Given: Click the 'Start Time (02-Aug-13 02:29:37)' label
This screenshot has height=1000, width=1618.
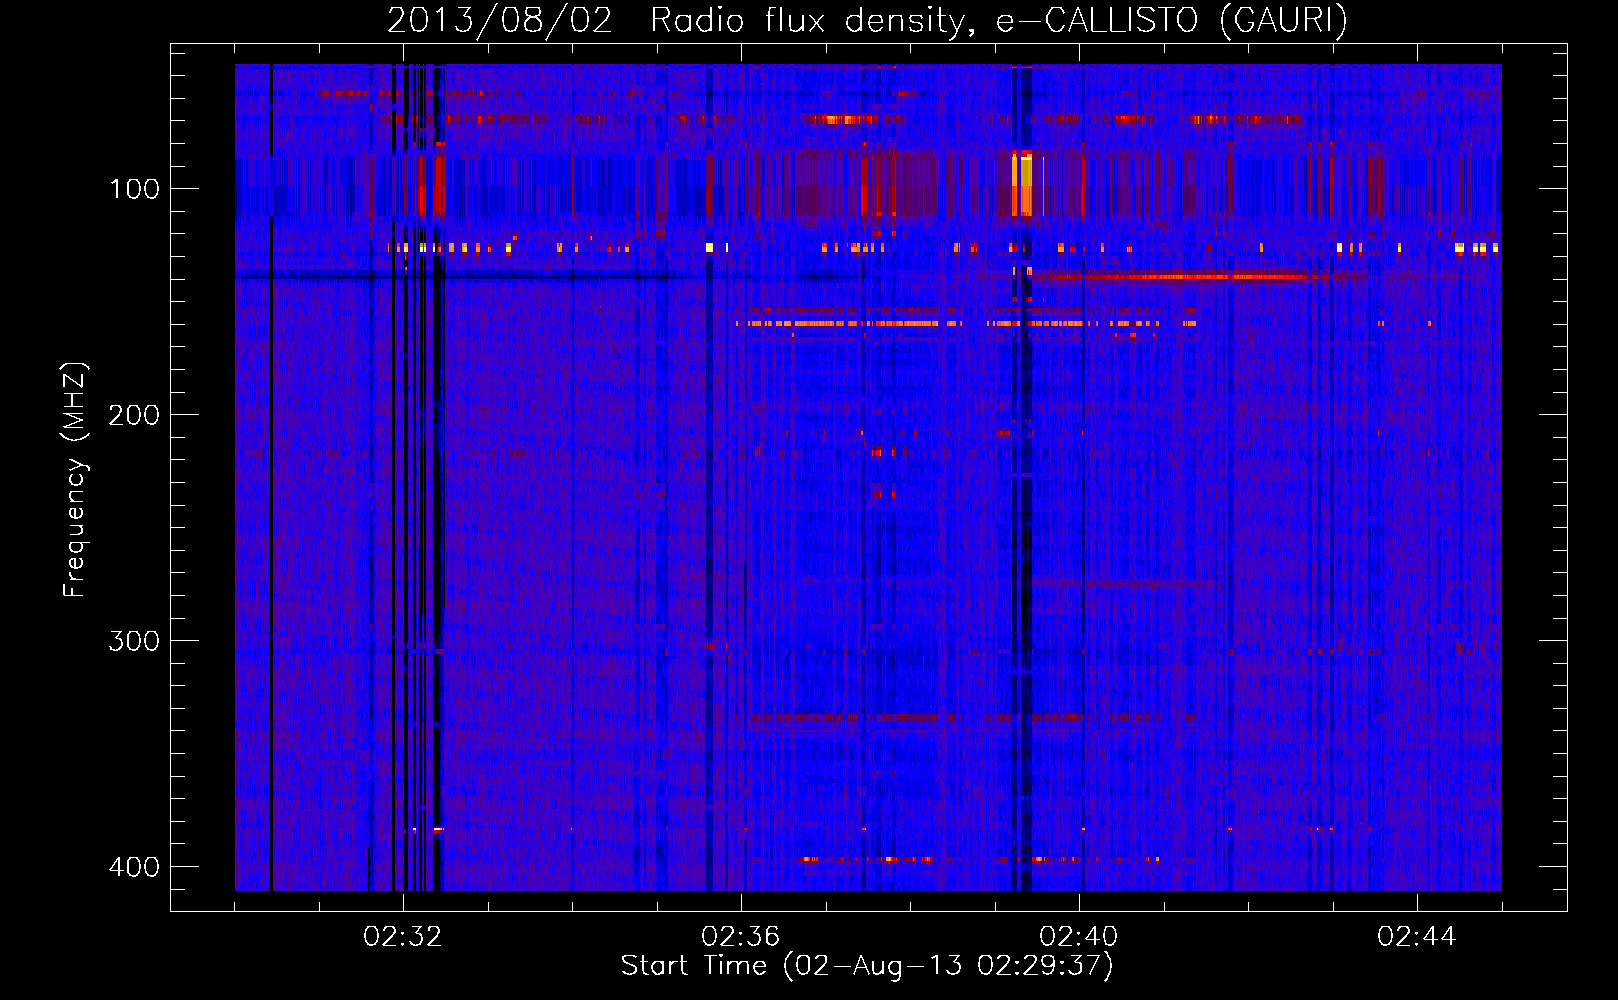Looking at the screenshot, I should [x=867, y=966].
